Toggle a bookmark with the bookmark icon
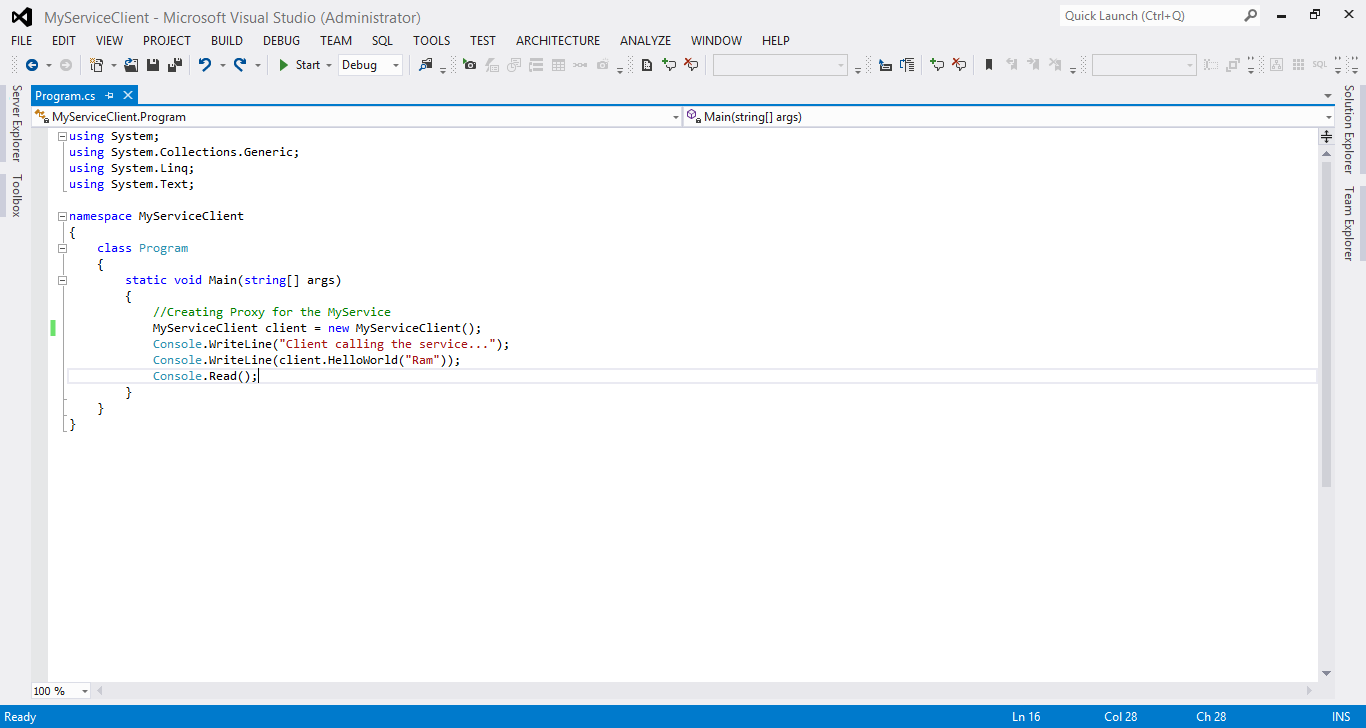Viewport: 1366px width, 728px height. coord(989,65)
